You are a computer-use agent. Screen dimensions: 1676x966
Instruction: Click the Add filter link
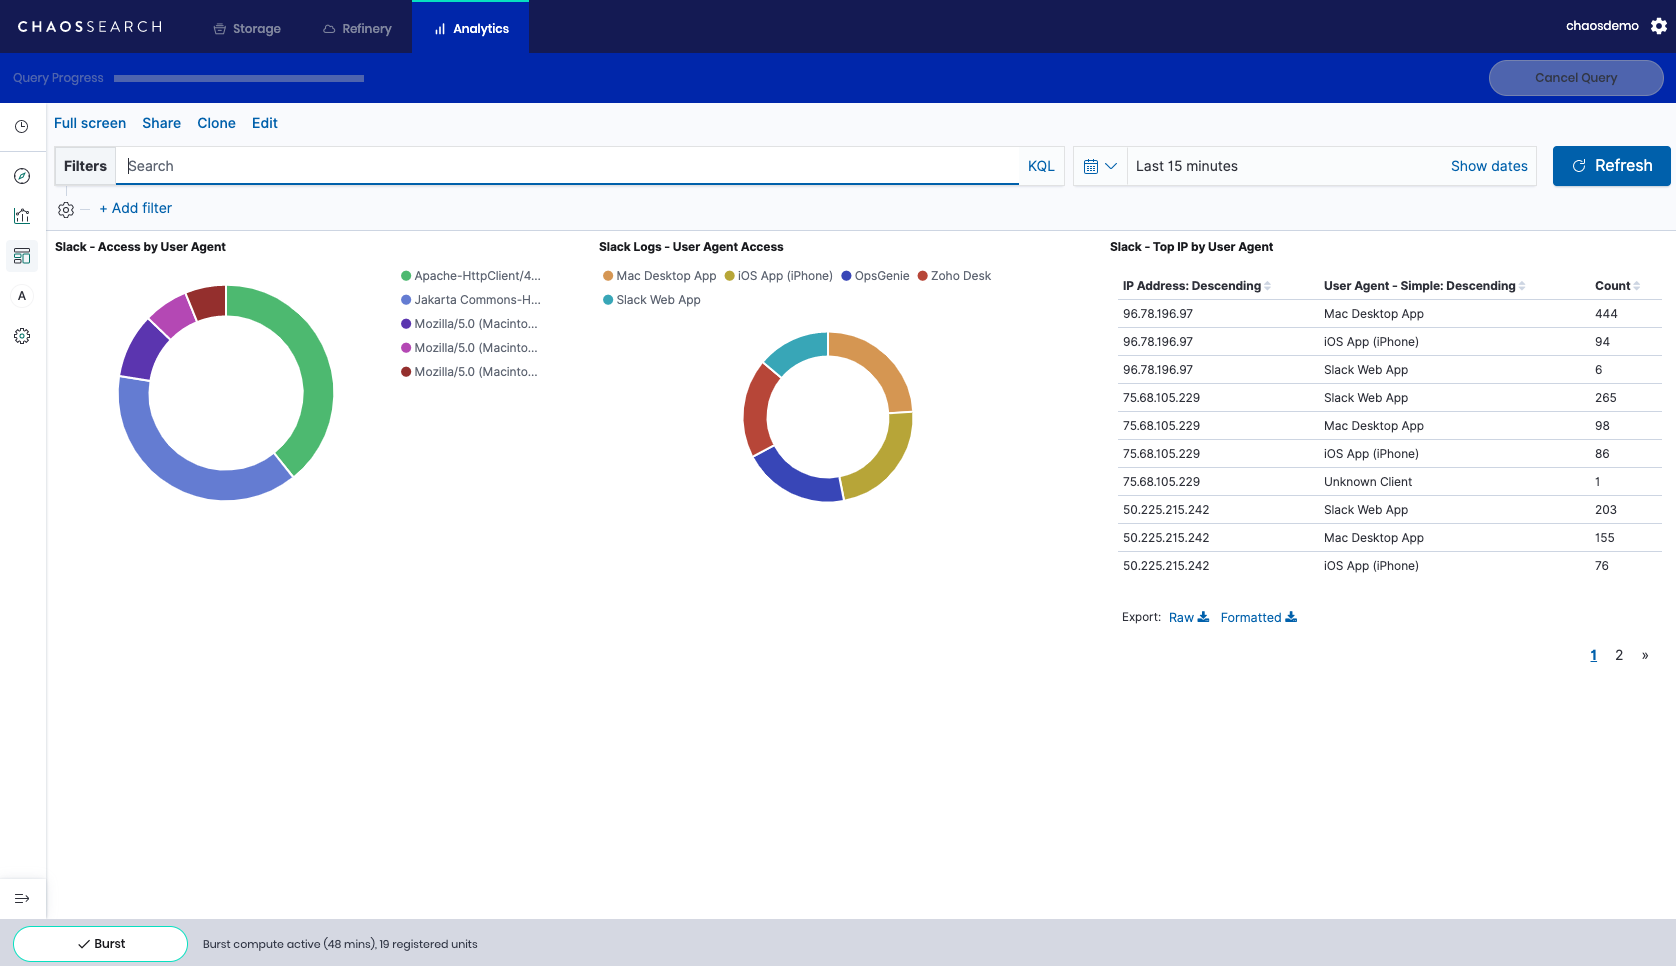pos(135,208)
